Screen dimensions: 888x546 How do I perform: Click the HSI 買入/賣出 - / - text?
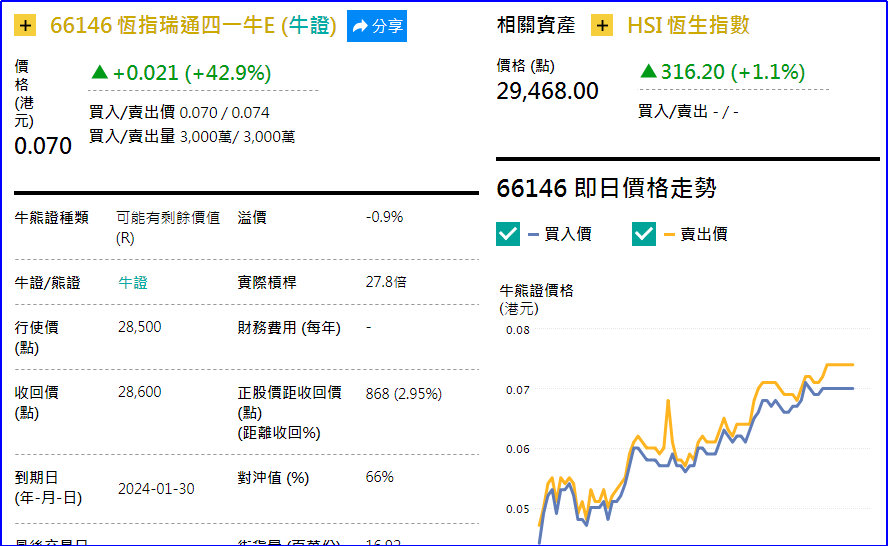[688, 112]
